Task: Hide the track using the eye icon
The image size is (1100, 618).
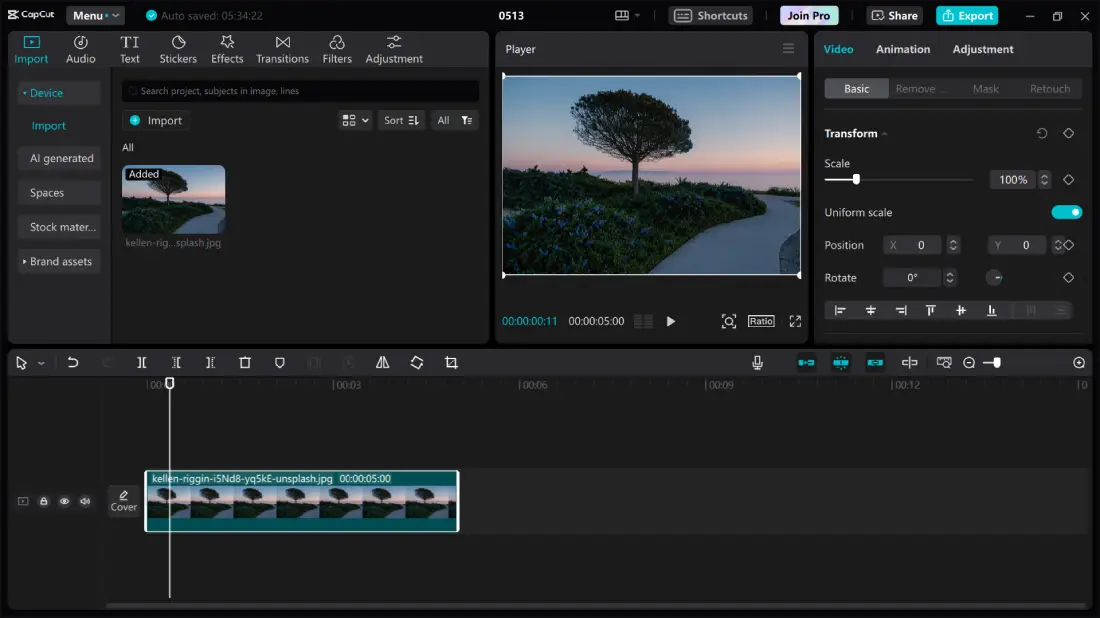Action: [64, 501]
